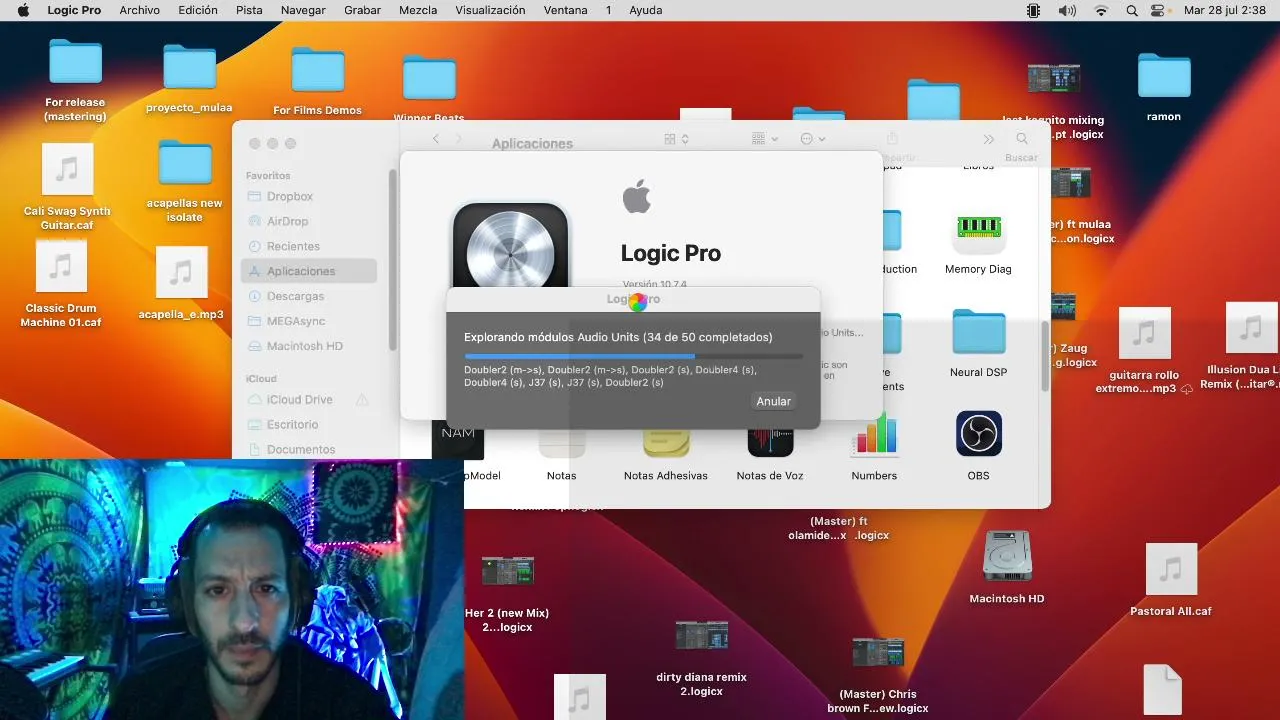1280x720 pixels.
Task: Open the Mezcla menu
Action: click(418, 10)
